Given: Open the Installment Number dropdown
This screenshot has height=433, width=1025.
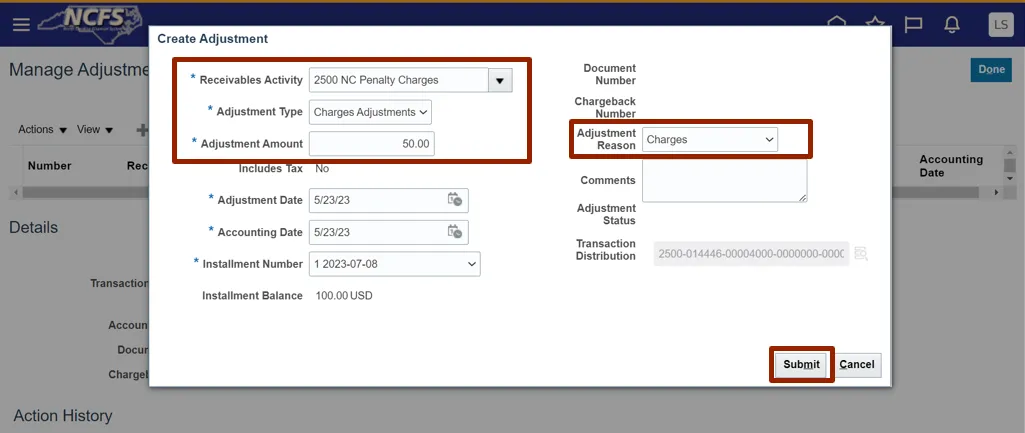Looking at the screenshot, I should tap(395, 264).
